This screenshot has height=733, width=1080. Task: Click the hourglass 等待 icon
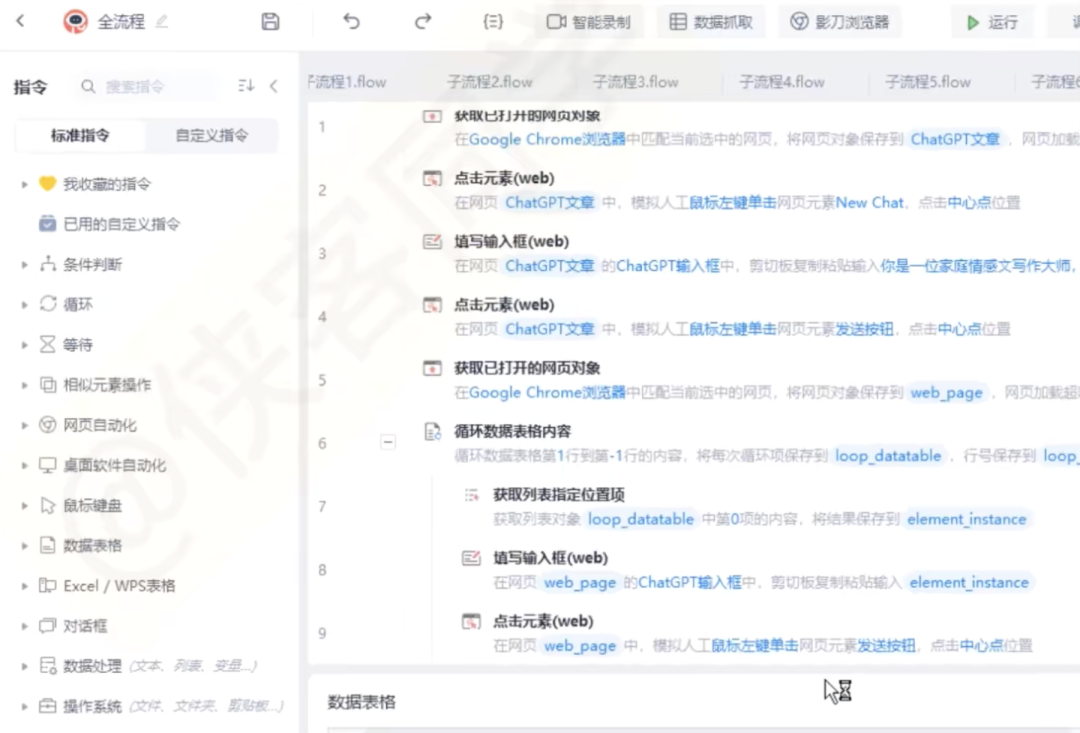point(48,344)
